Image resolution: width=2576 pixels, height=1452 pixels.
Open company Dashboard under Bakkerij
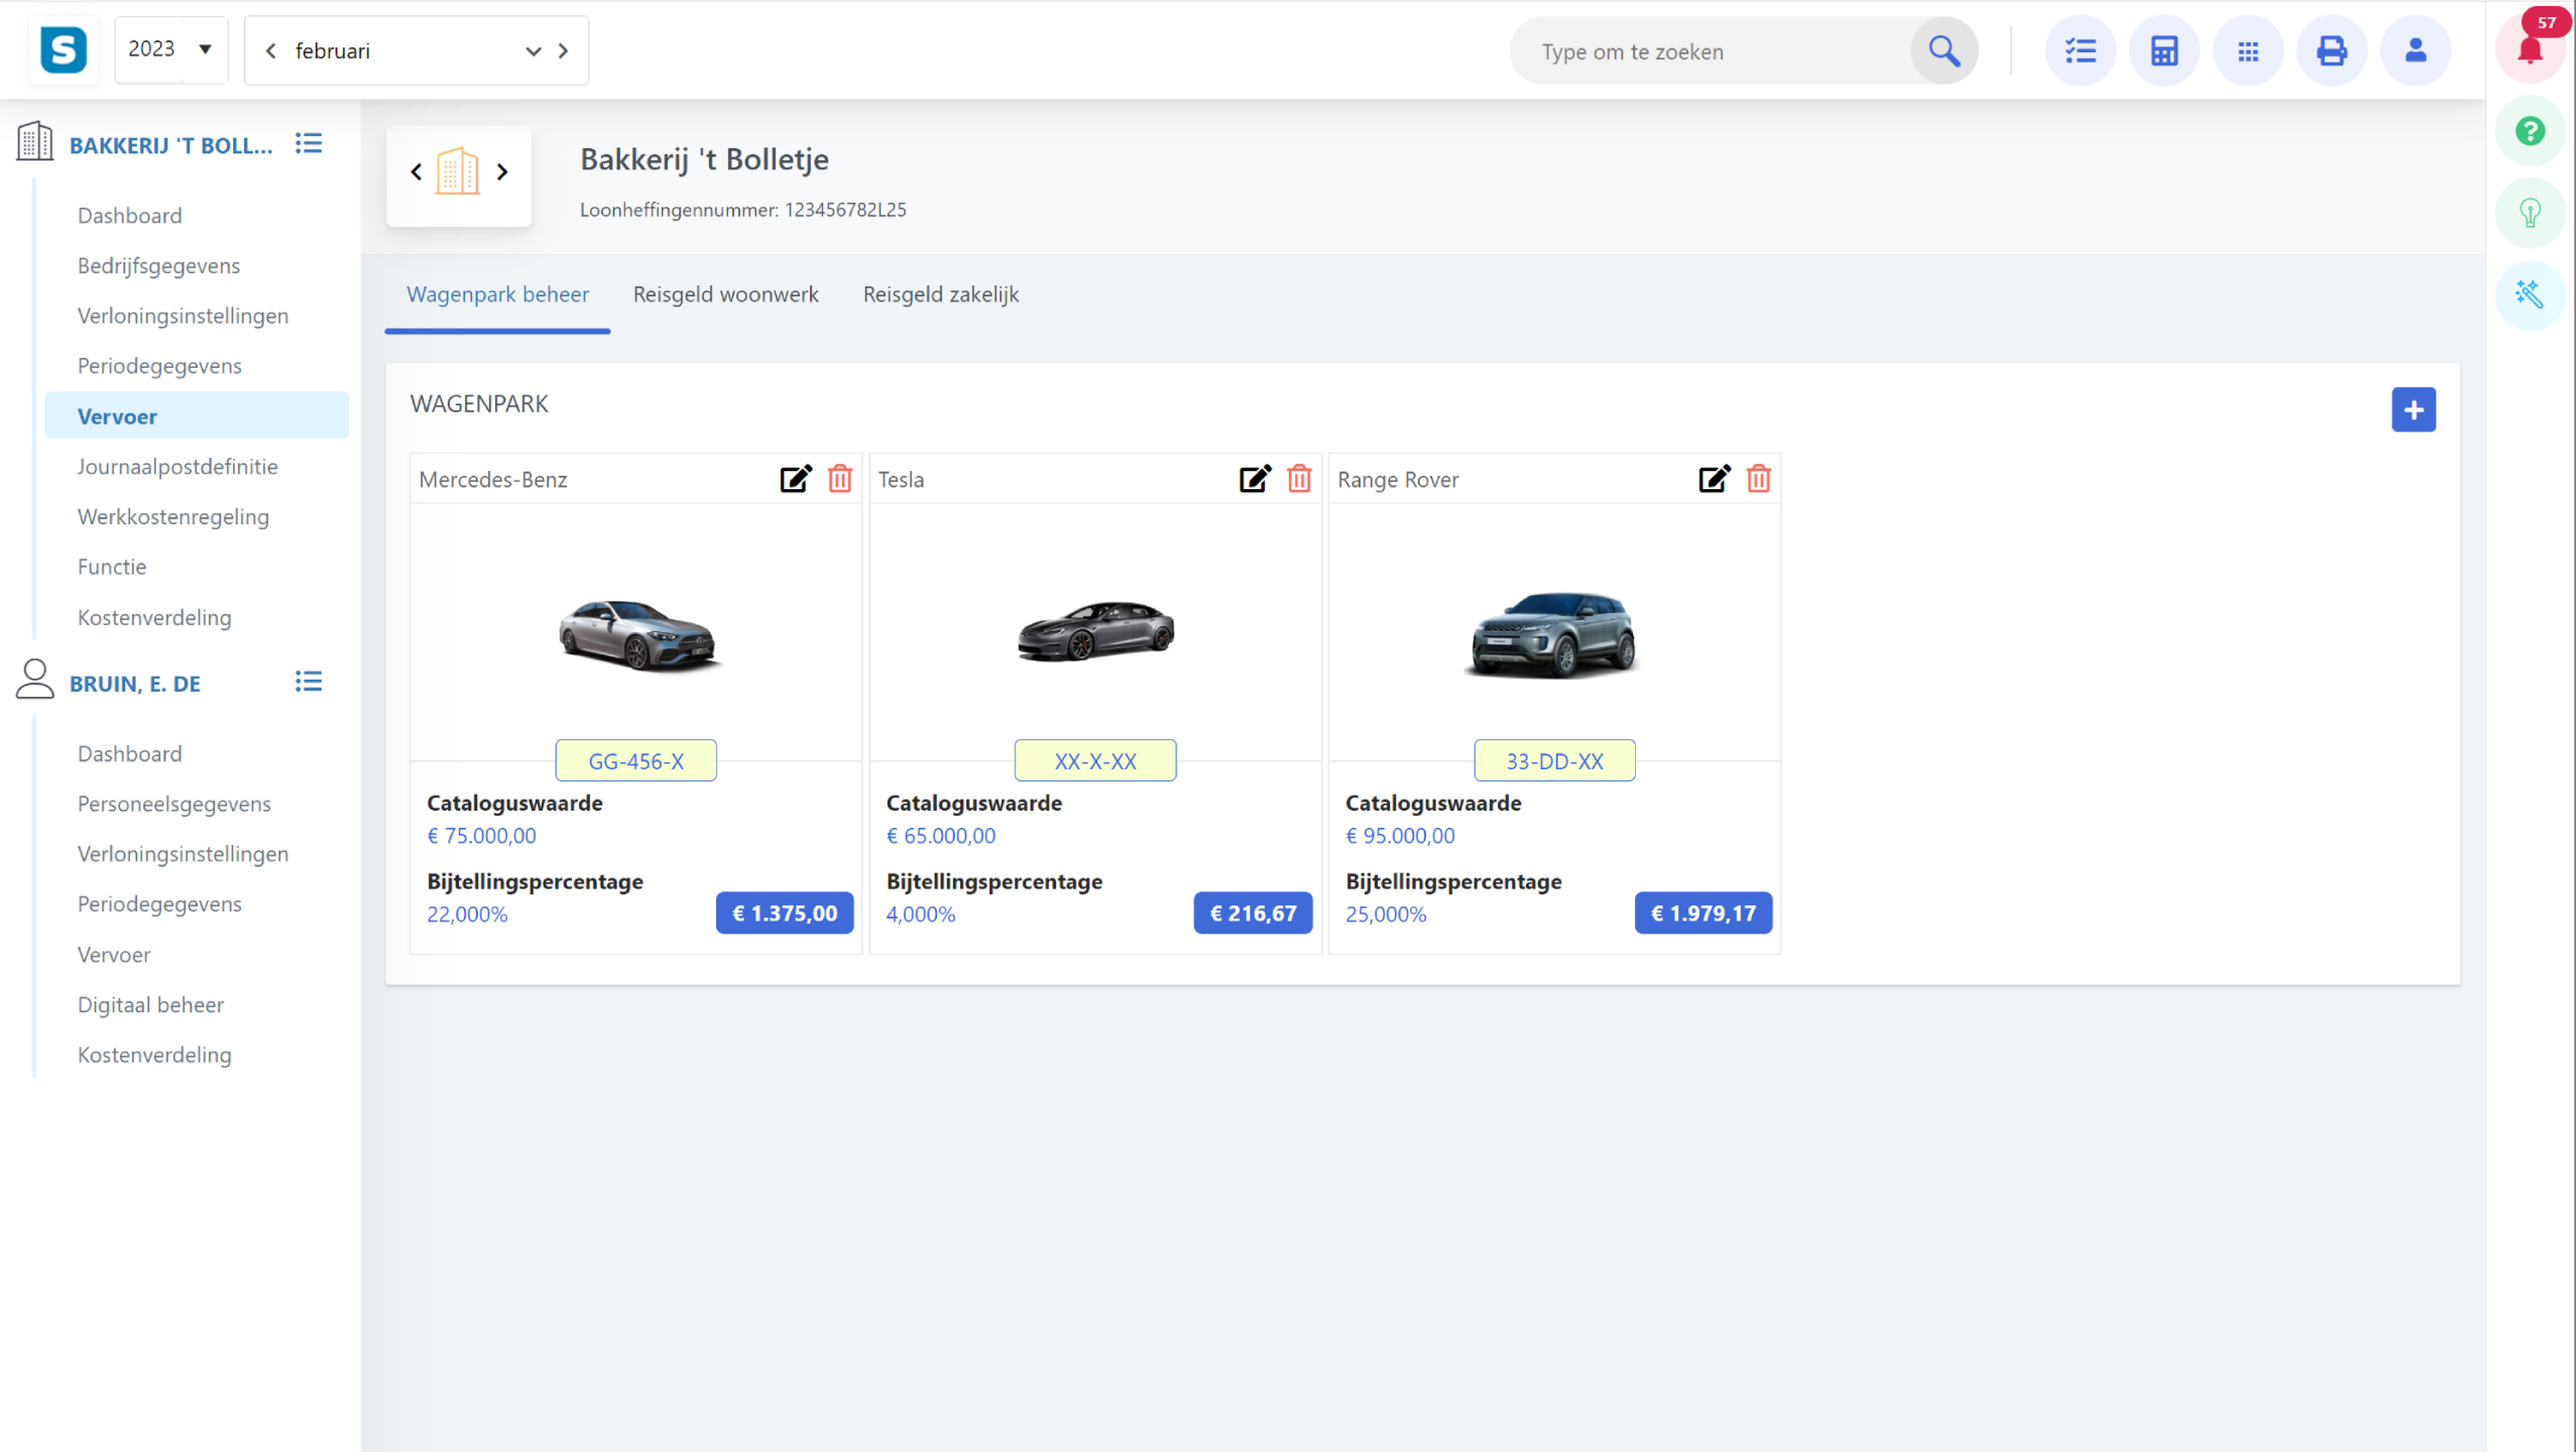[x=130, y=216]
